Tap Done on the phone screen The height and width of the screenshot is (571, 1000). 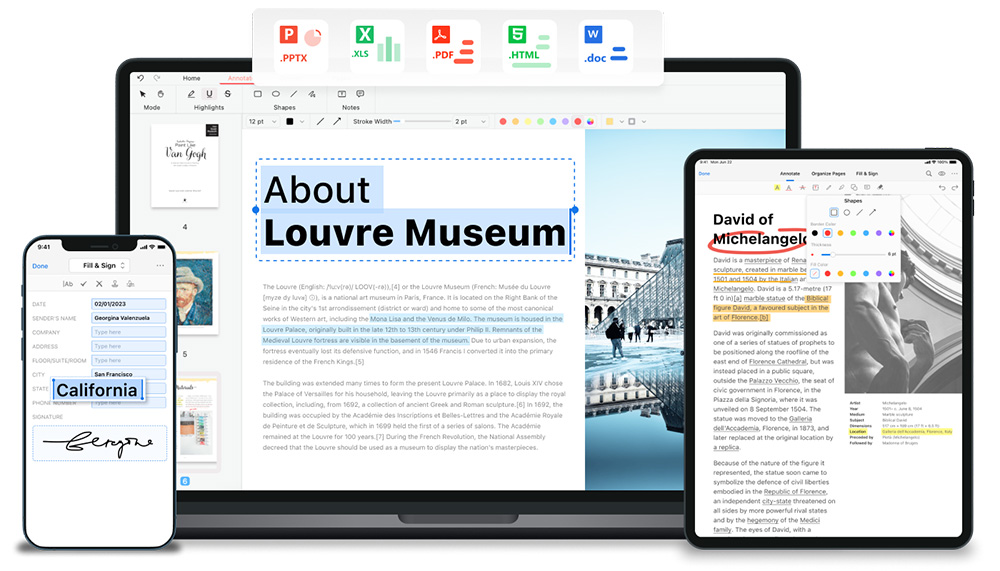tap(40, 266)
